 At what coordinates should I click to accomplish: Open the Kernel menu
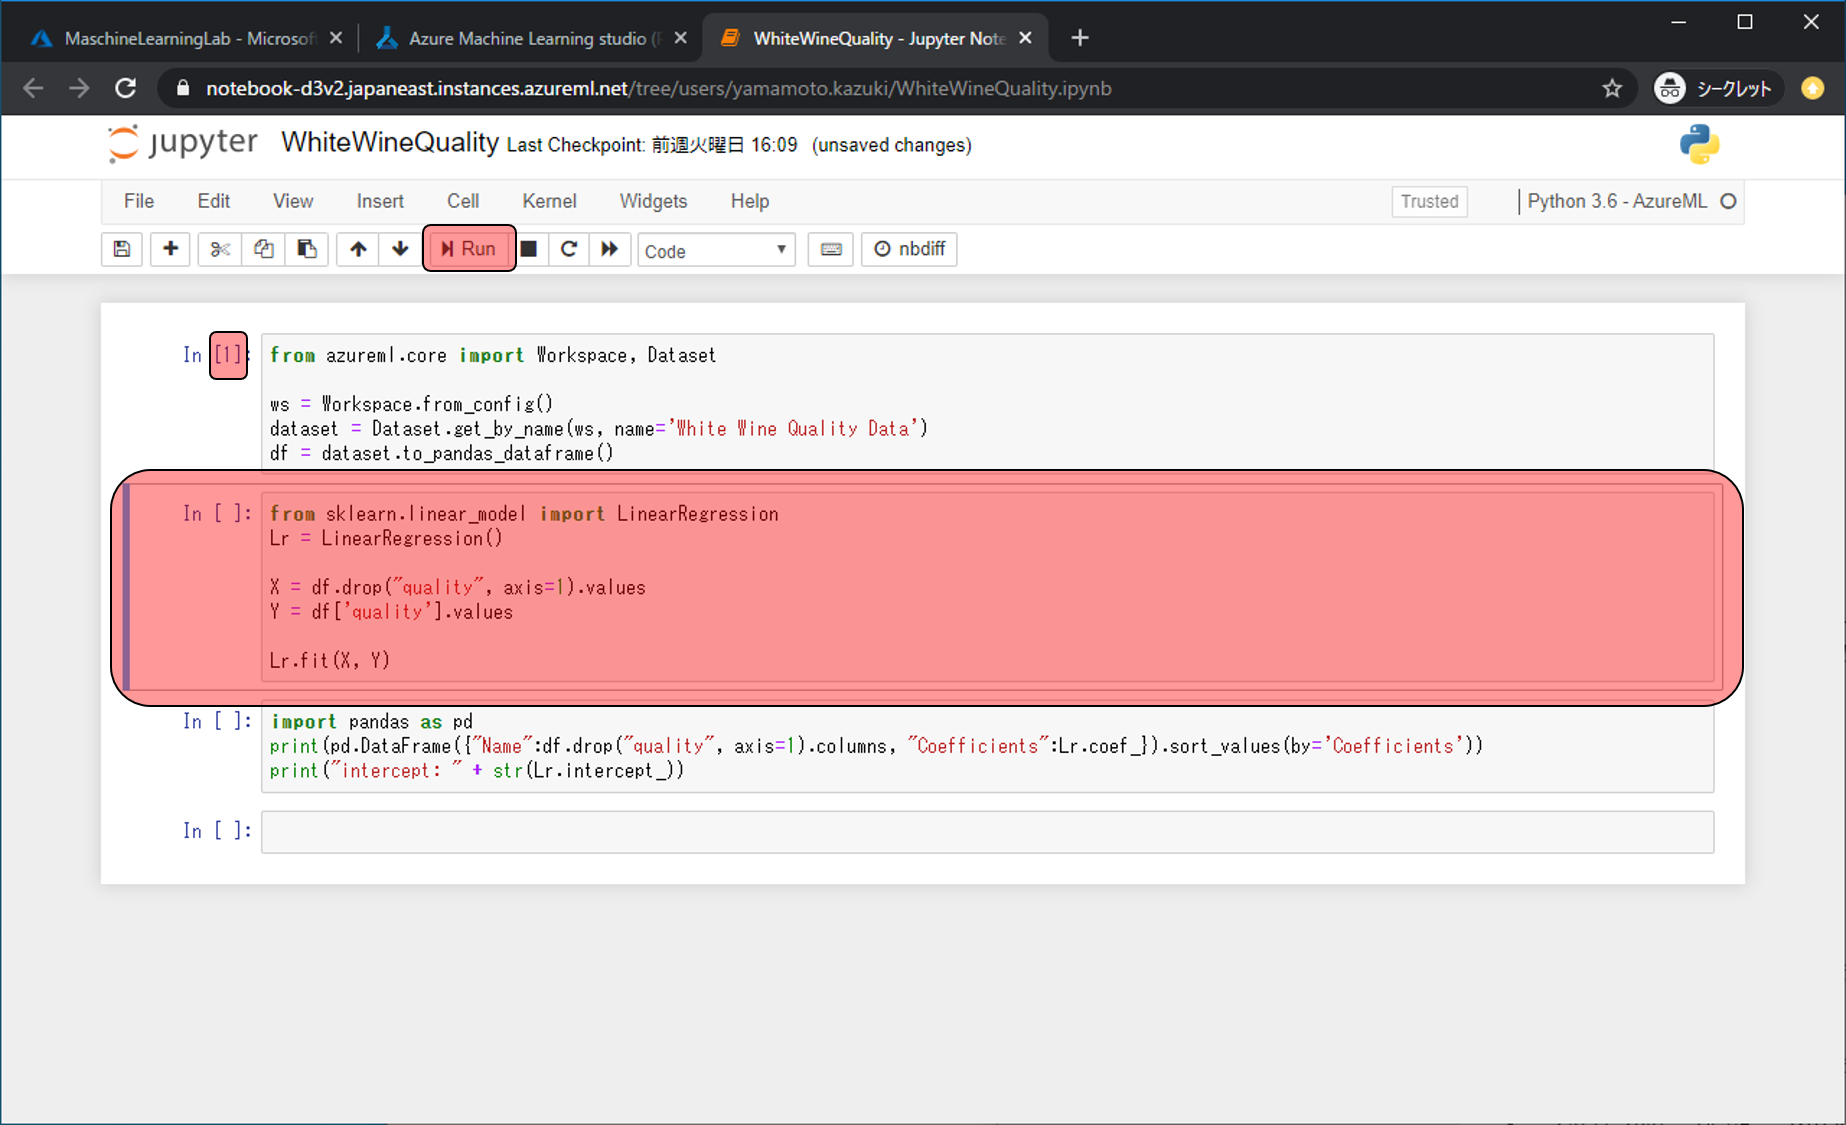[549, 201]
